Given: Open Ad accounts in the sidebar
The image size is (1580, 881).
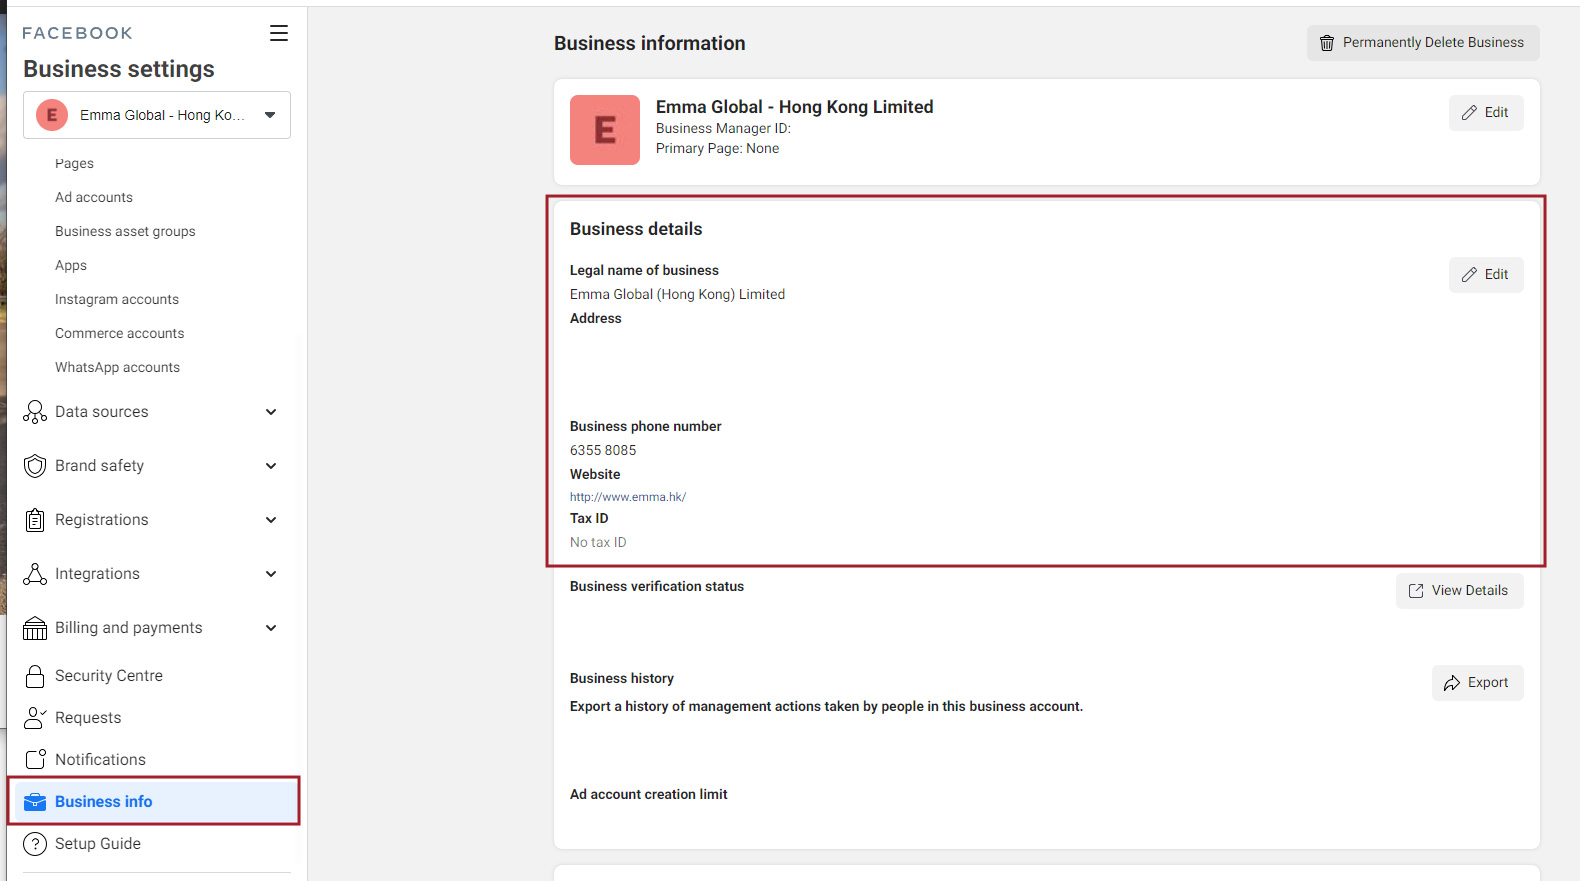Looking at the screenshot, I should point(94,197).
